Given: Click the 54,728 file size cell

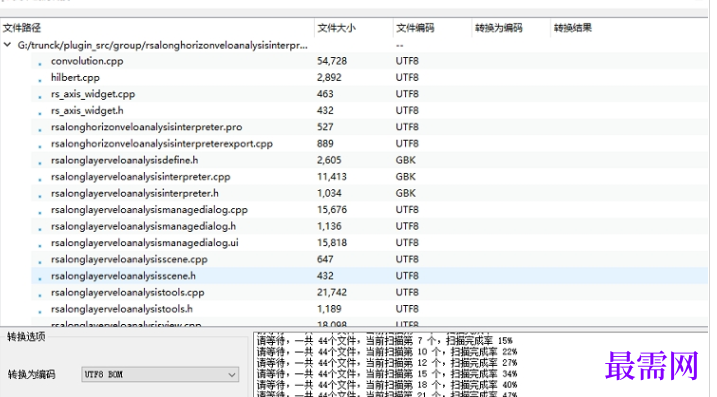Looking at the screenshot, I should tap(332, 61).
